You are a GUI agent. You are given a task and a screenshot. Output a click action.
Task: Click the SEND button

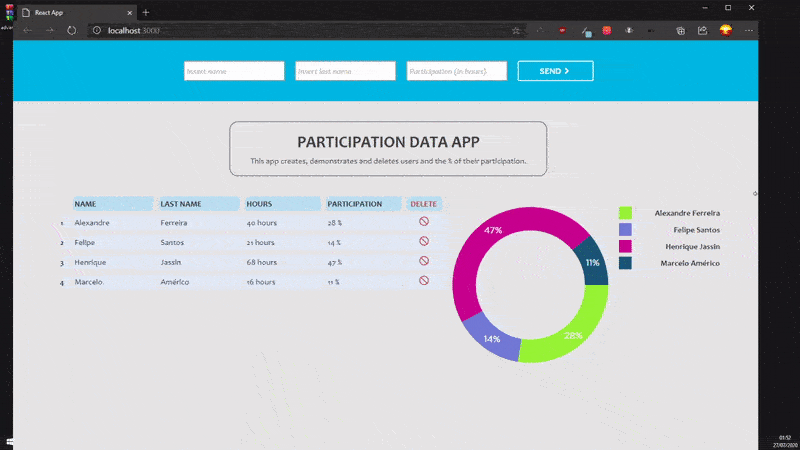(x=555, y=71)
